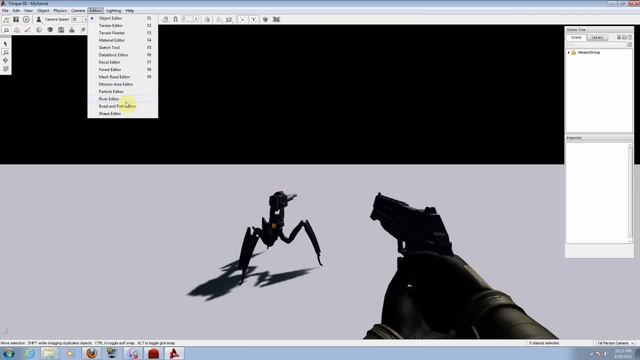Image resolution: width=640 pixels, height=360 pixels.
Task: Click the player camera figure icon
Action: pyautogui.click(x=39, y=20)
